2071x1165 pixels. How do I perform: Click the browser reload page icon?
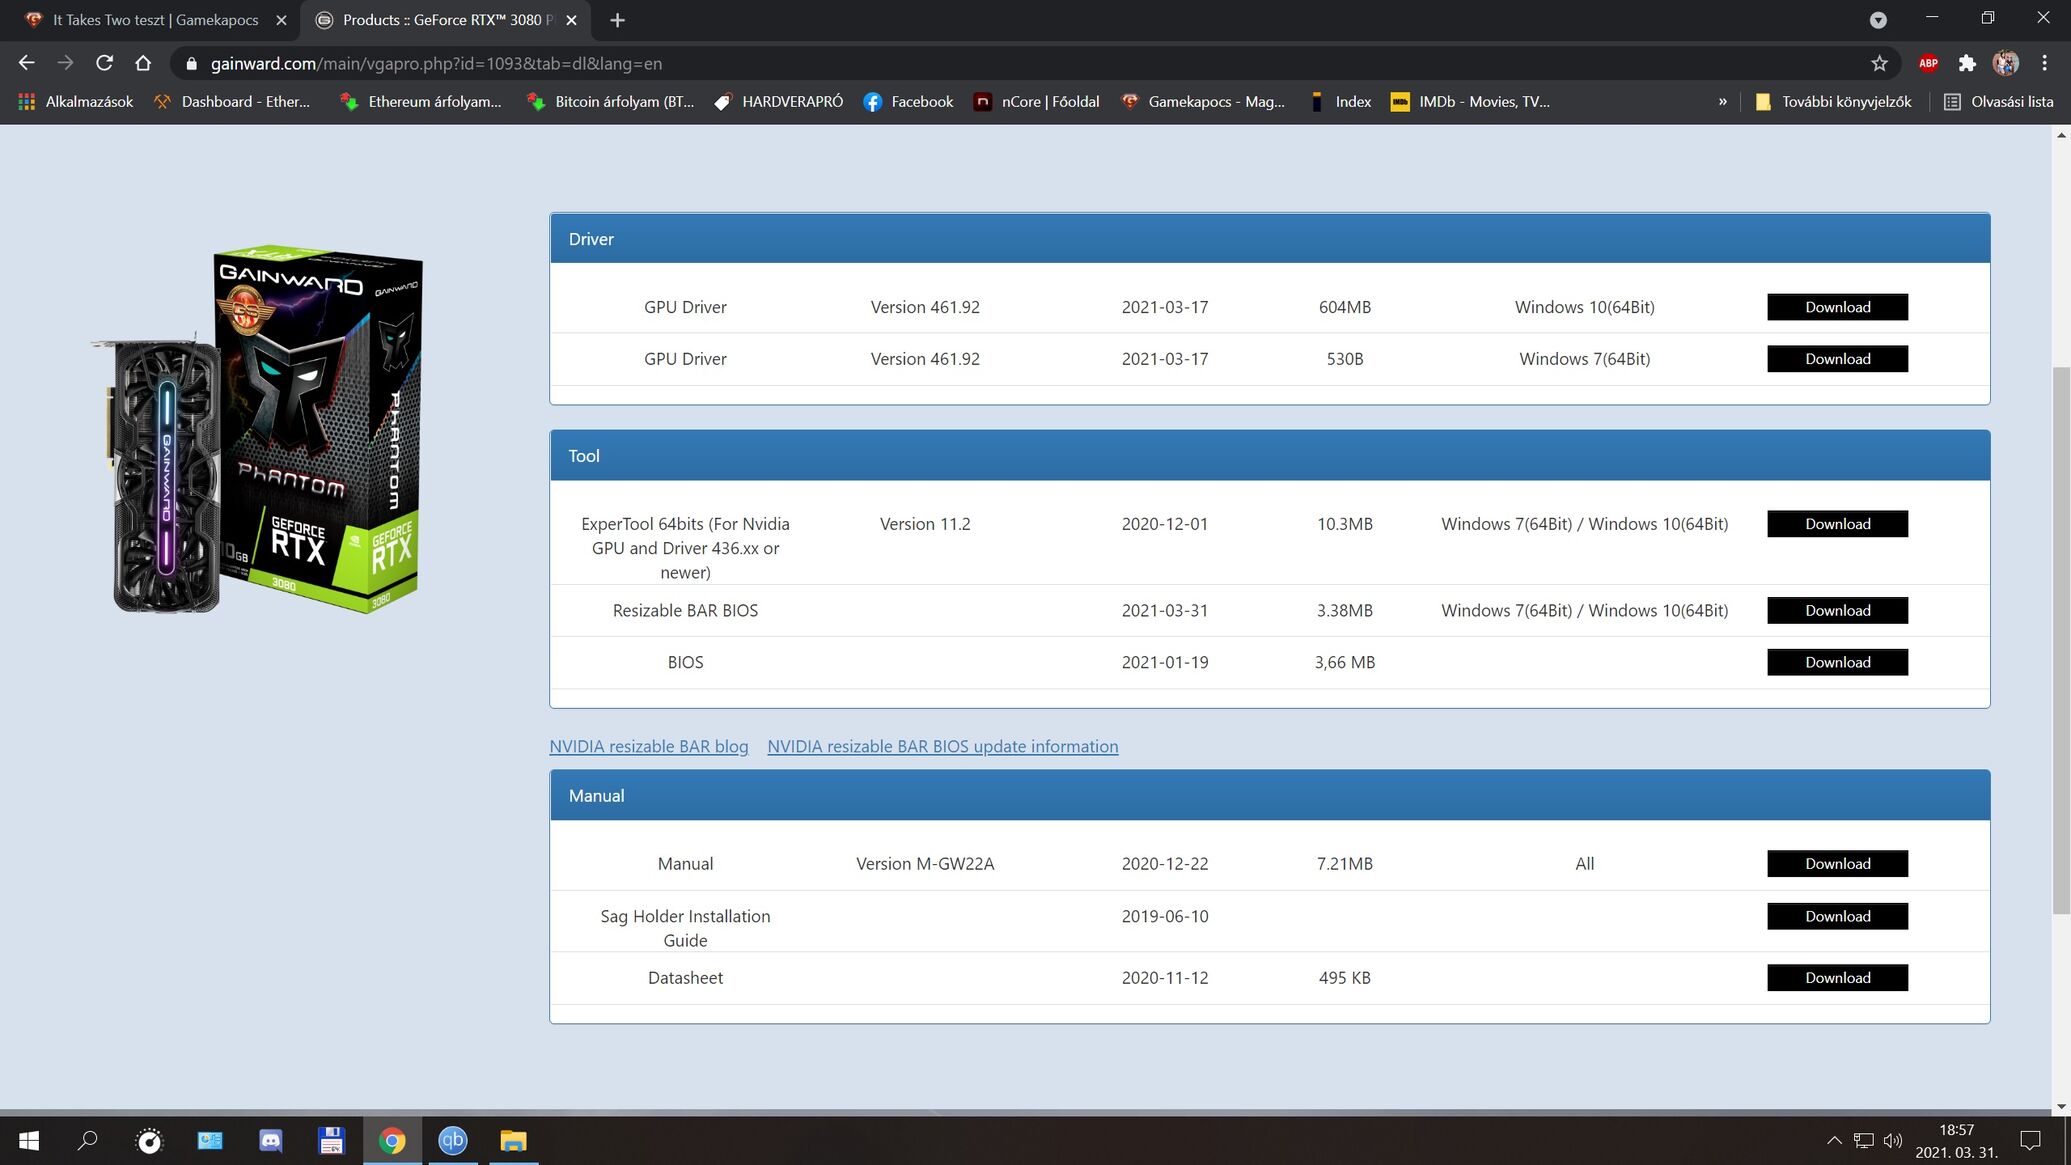[104, 63]
